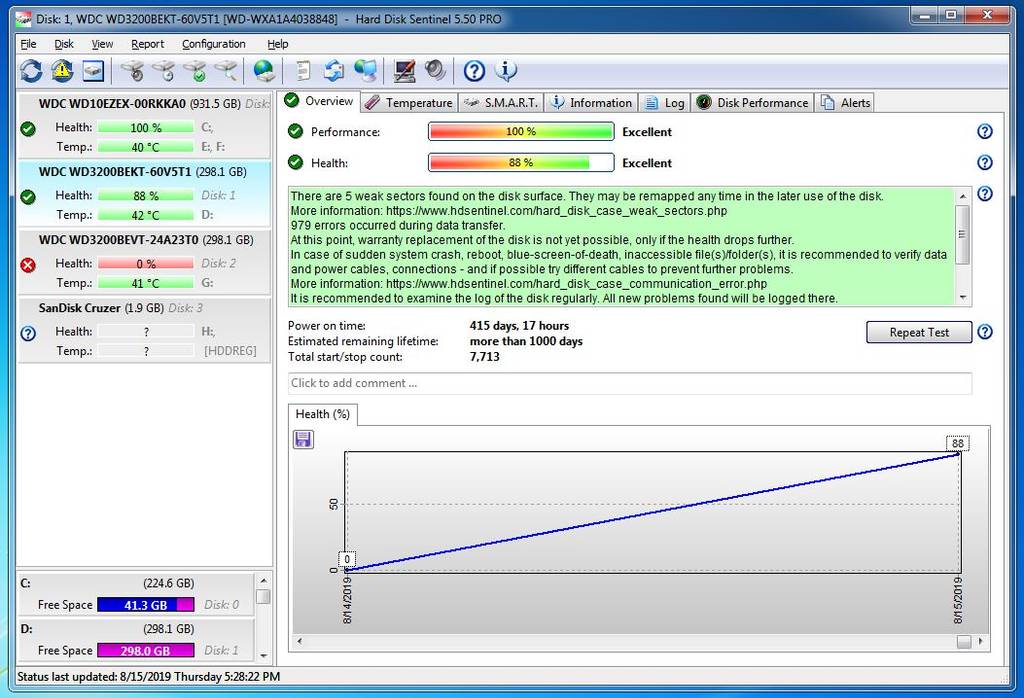Viewport: 1024px width, 698px height.
Task: Click the disk icon with clock badge
Action: (x=164, y=71)
